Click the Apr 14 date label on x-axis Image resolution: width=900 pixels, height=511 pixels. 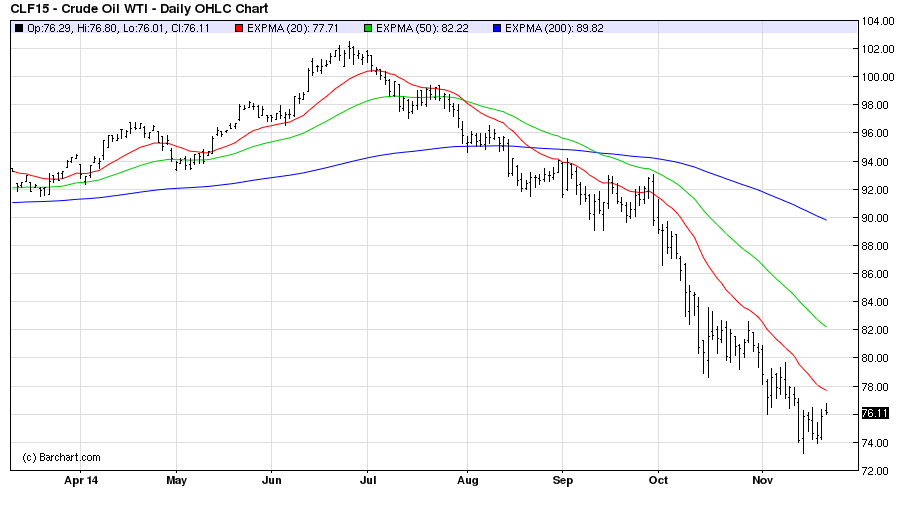pos(82,481)
